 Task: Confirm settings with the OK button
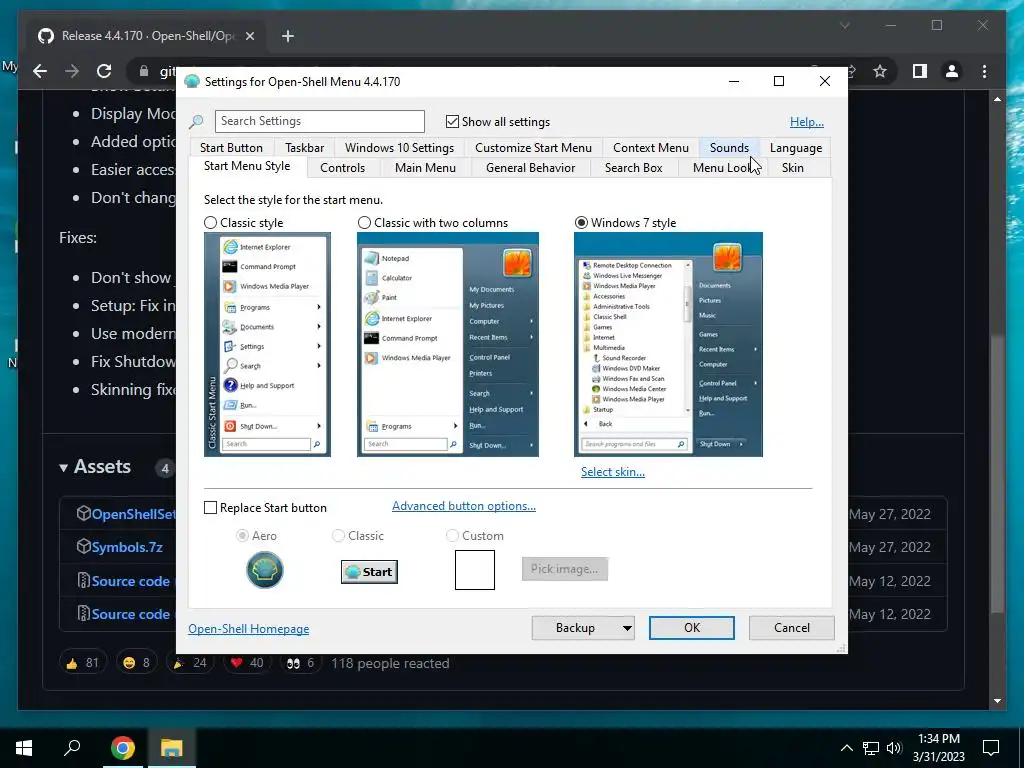pyautogui.click(x=692, y=628)
